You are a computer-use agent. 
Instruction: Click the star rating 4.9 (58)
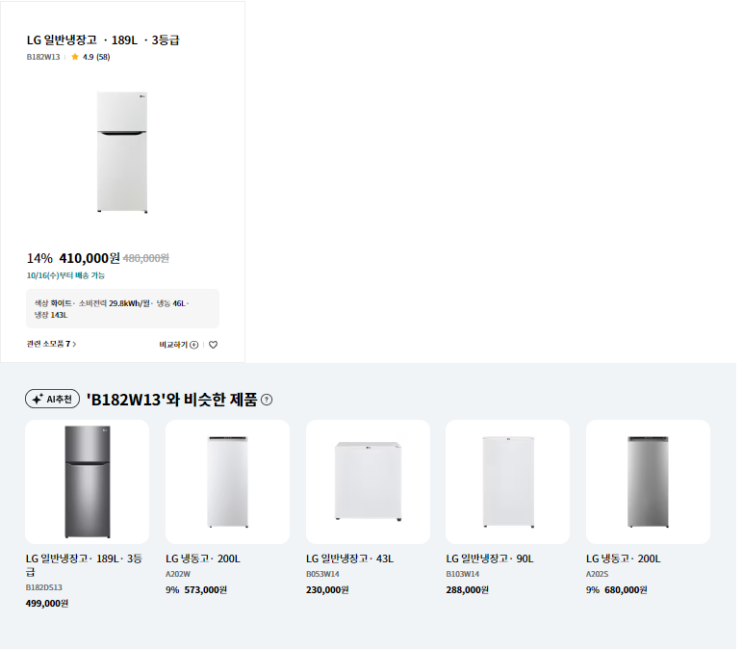(91, 57)
